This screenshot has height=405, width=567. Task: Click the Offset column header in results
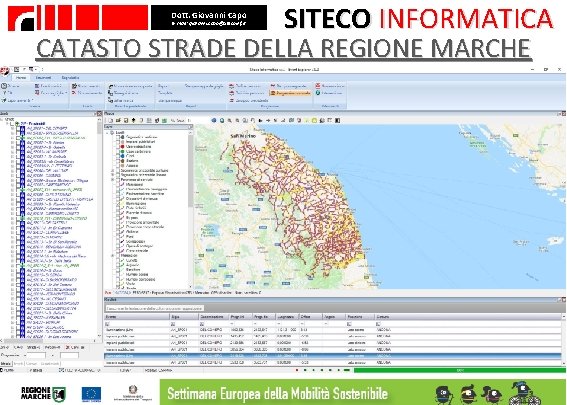click(x=310, y=317)
